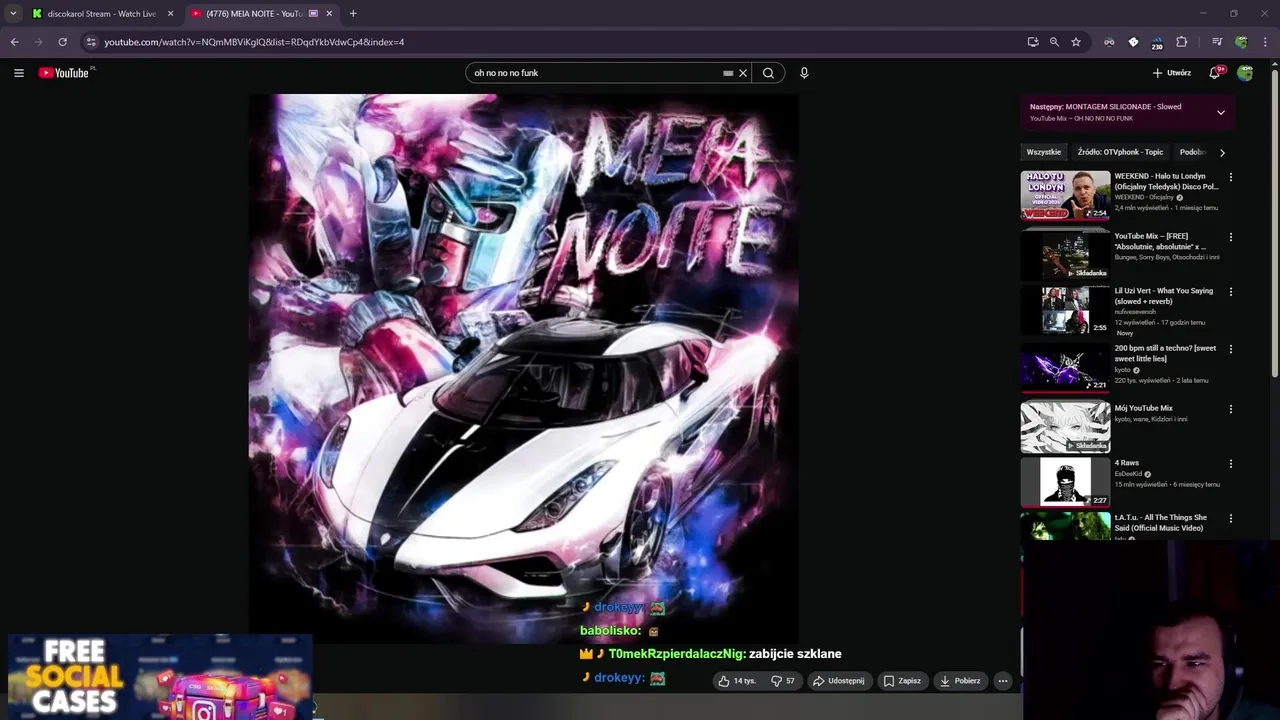1280x720 pixels.
Task: Open YouTube account avatar menu
Action: click(1245, 73)
